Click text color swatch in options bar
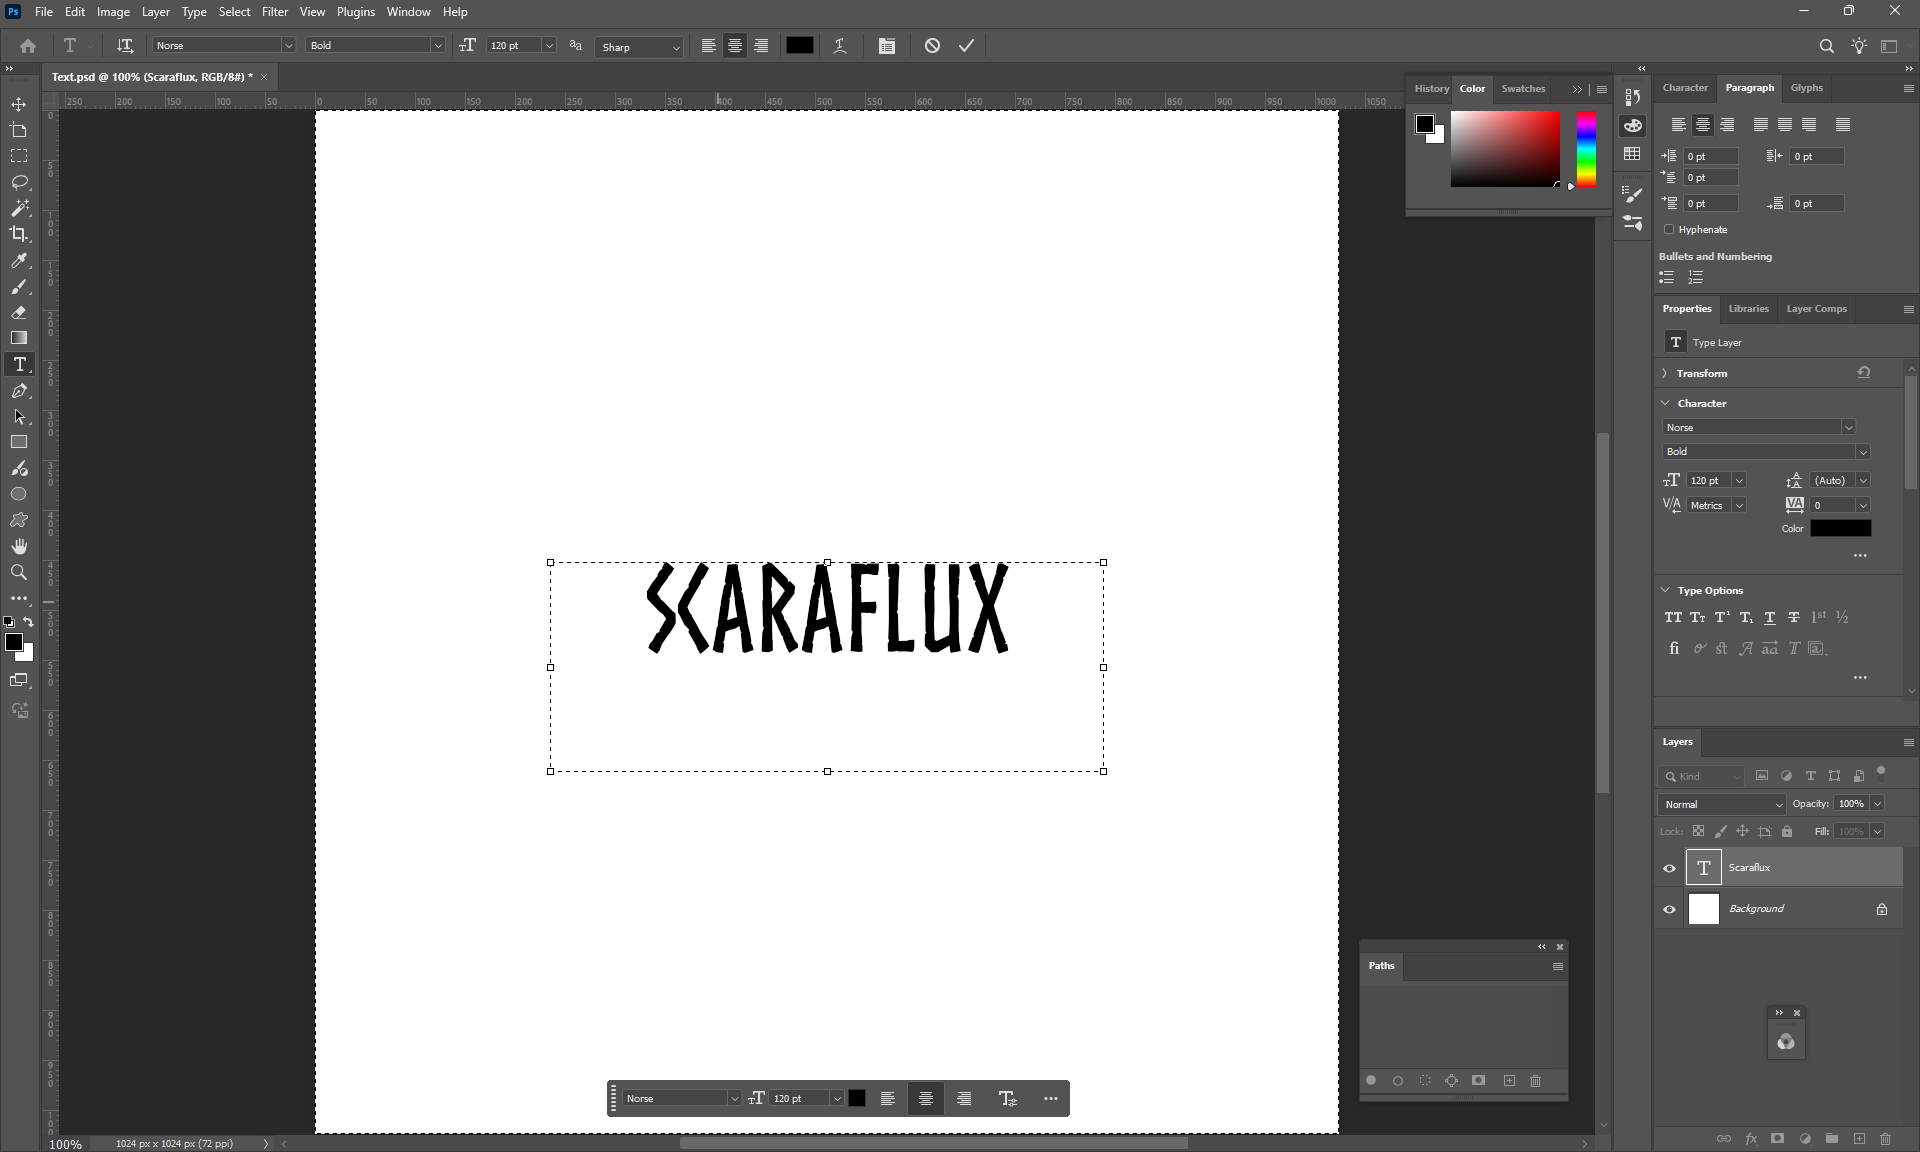The height and width of the screenshot is (1152, 1920). point(800,46)
